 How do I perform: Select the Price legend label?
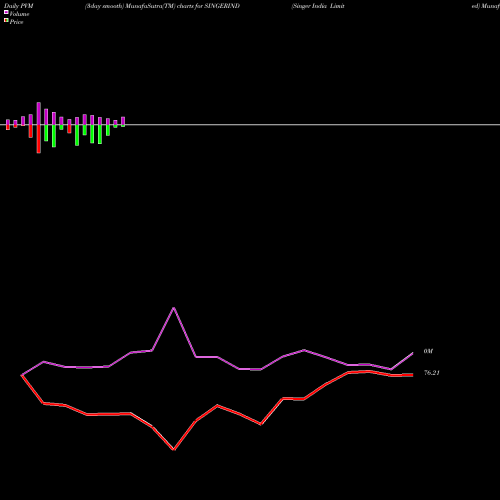click(16, 22)
